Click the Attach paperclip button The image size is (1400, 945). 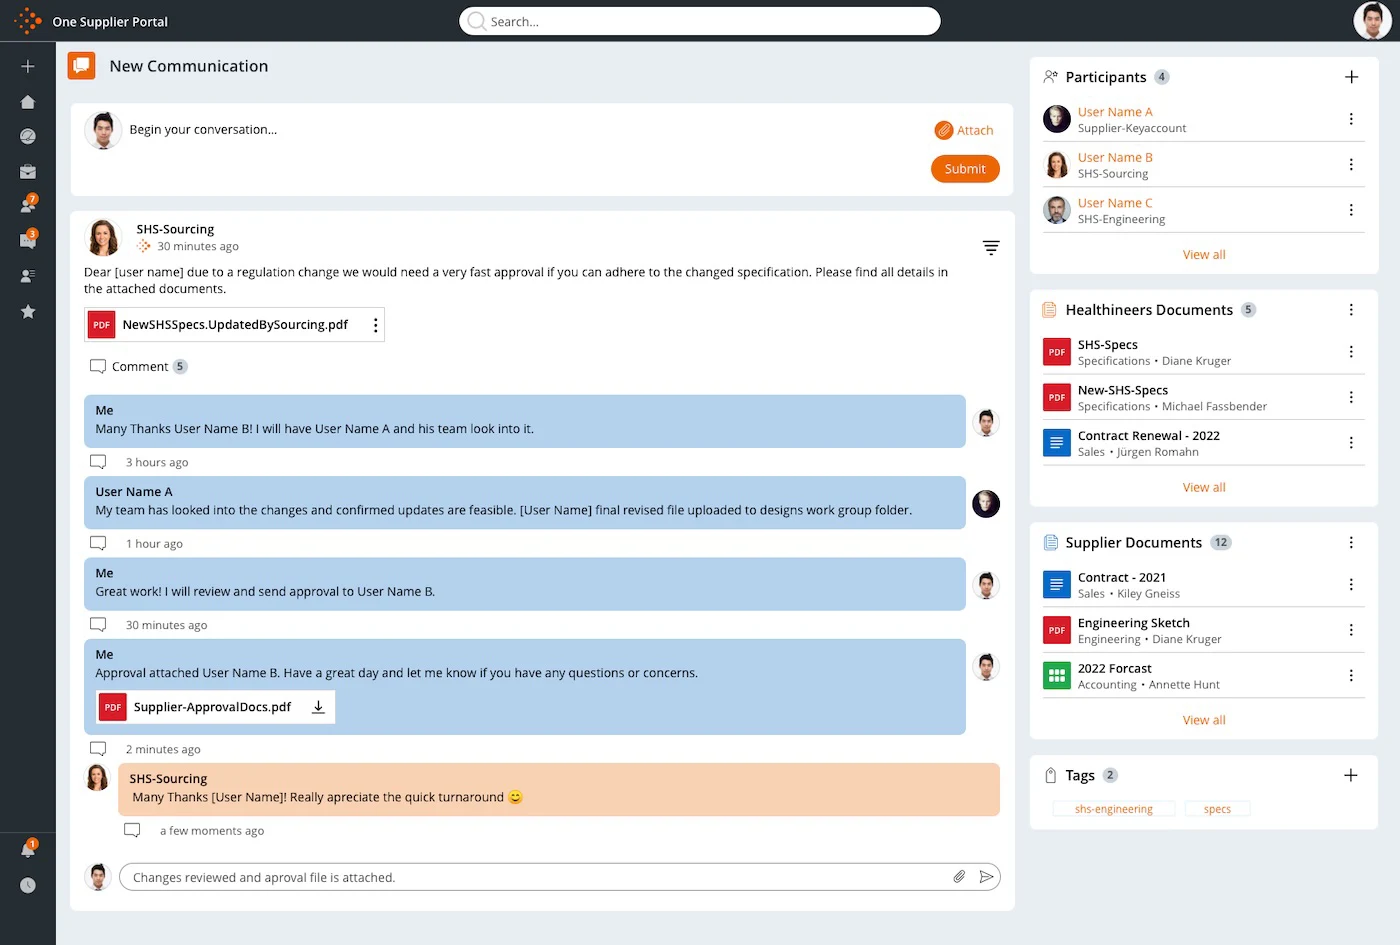[x=964, y=130]
